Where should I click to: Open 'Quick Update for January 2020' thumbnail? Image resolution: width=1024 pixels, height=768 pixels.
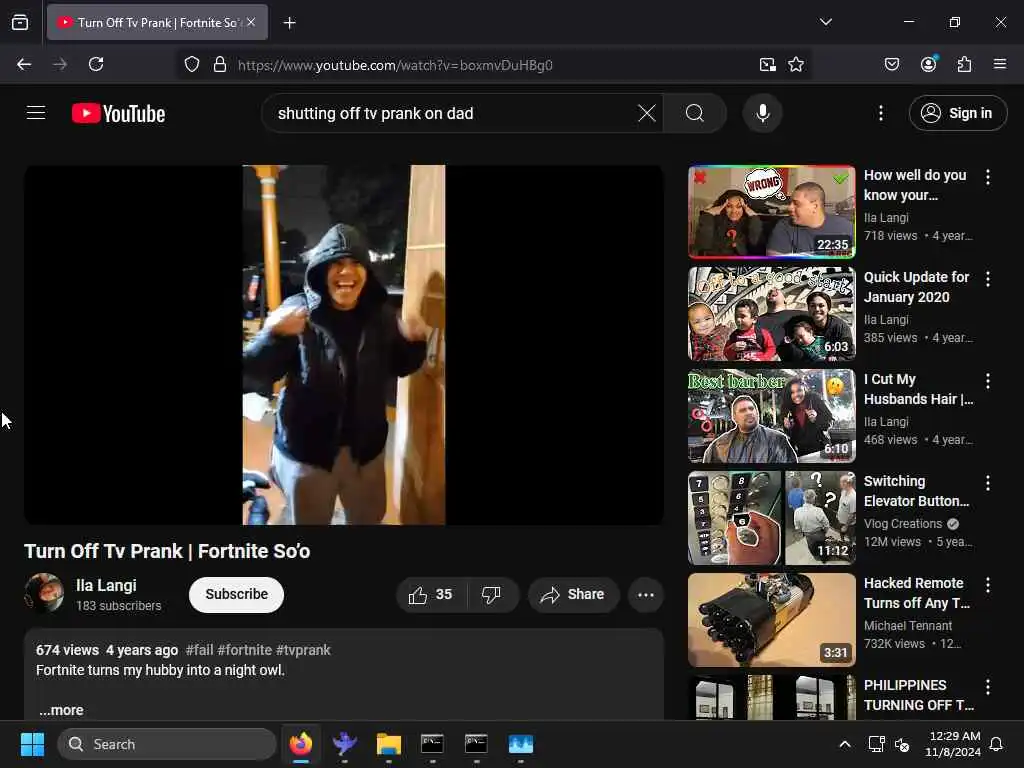(x=771, y=313)
